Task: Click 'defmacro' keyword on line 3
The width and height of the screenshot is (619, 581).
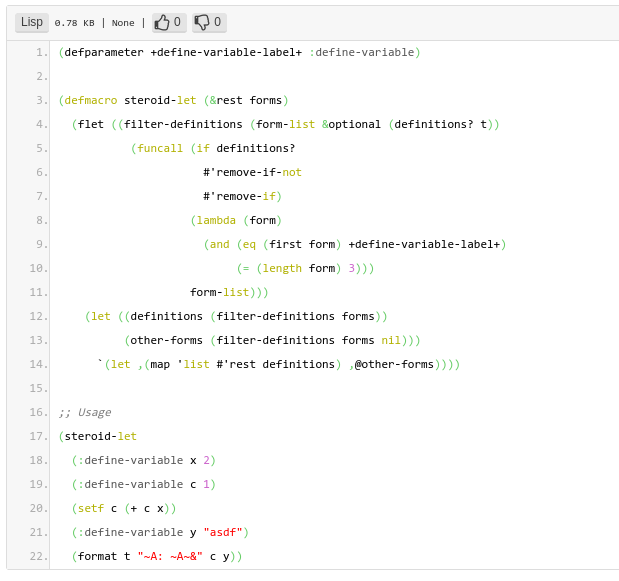Action: tap(91, 100)
